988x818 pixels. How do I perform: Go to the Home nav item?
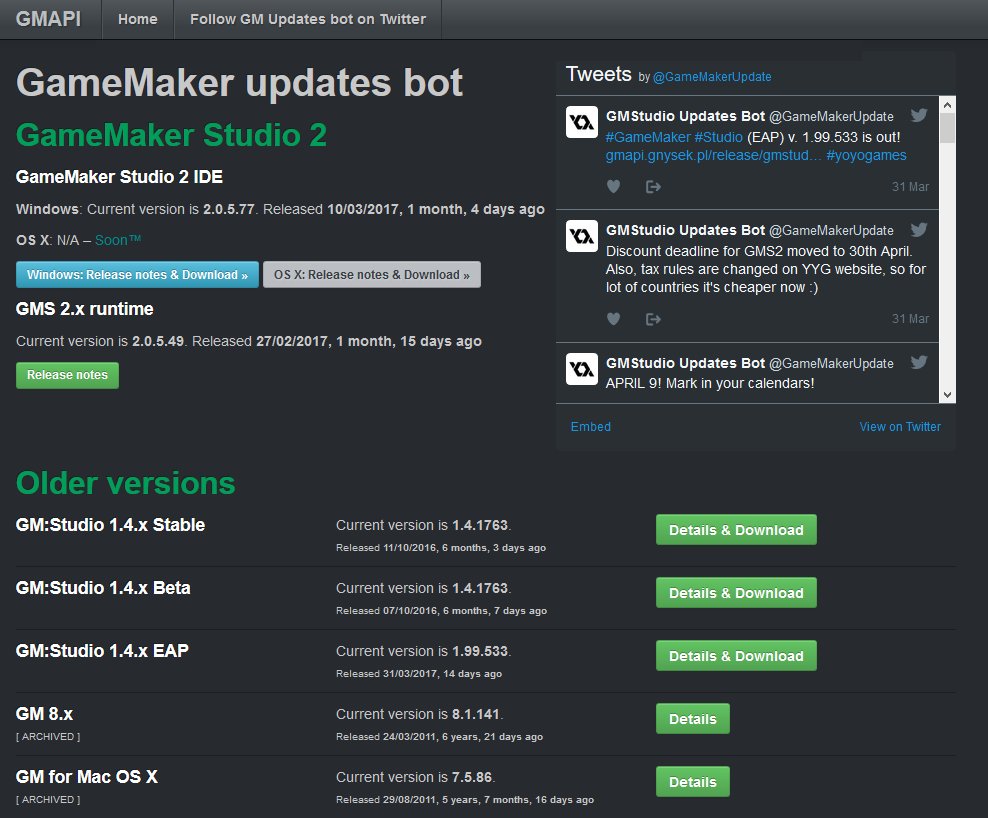click(137, 20)
